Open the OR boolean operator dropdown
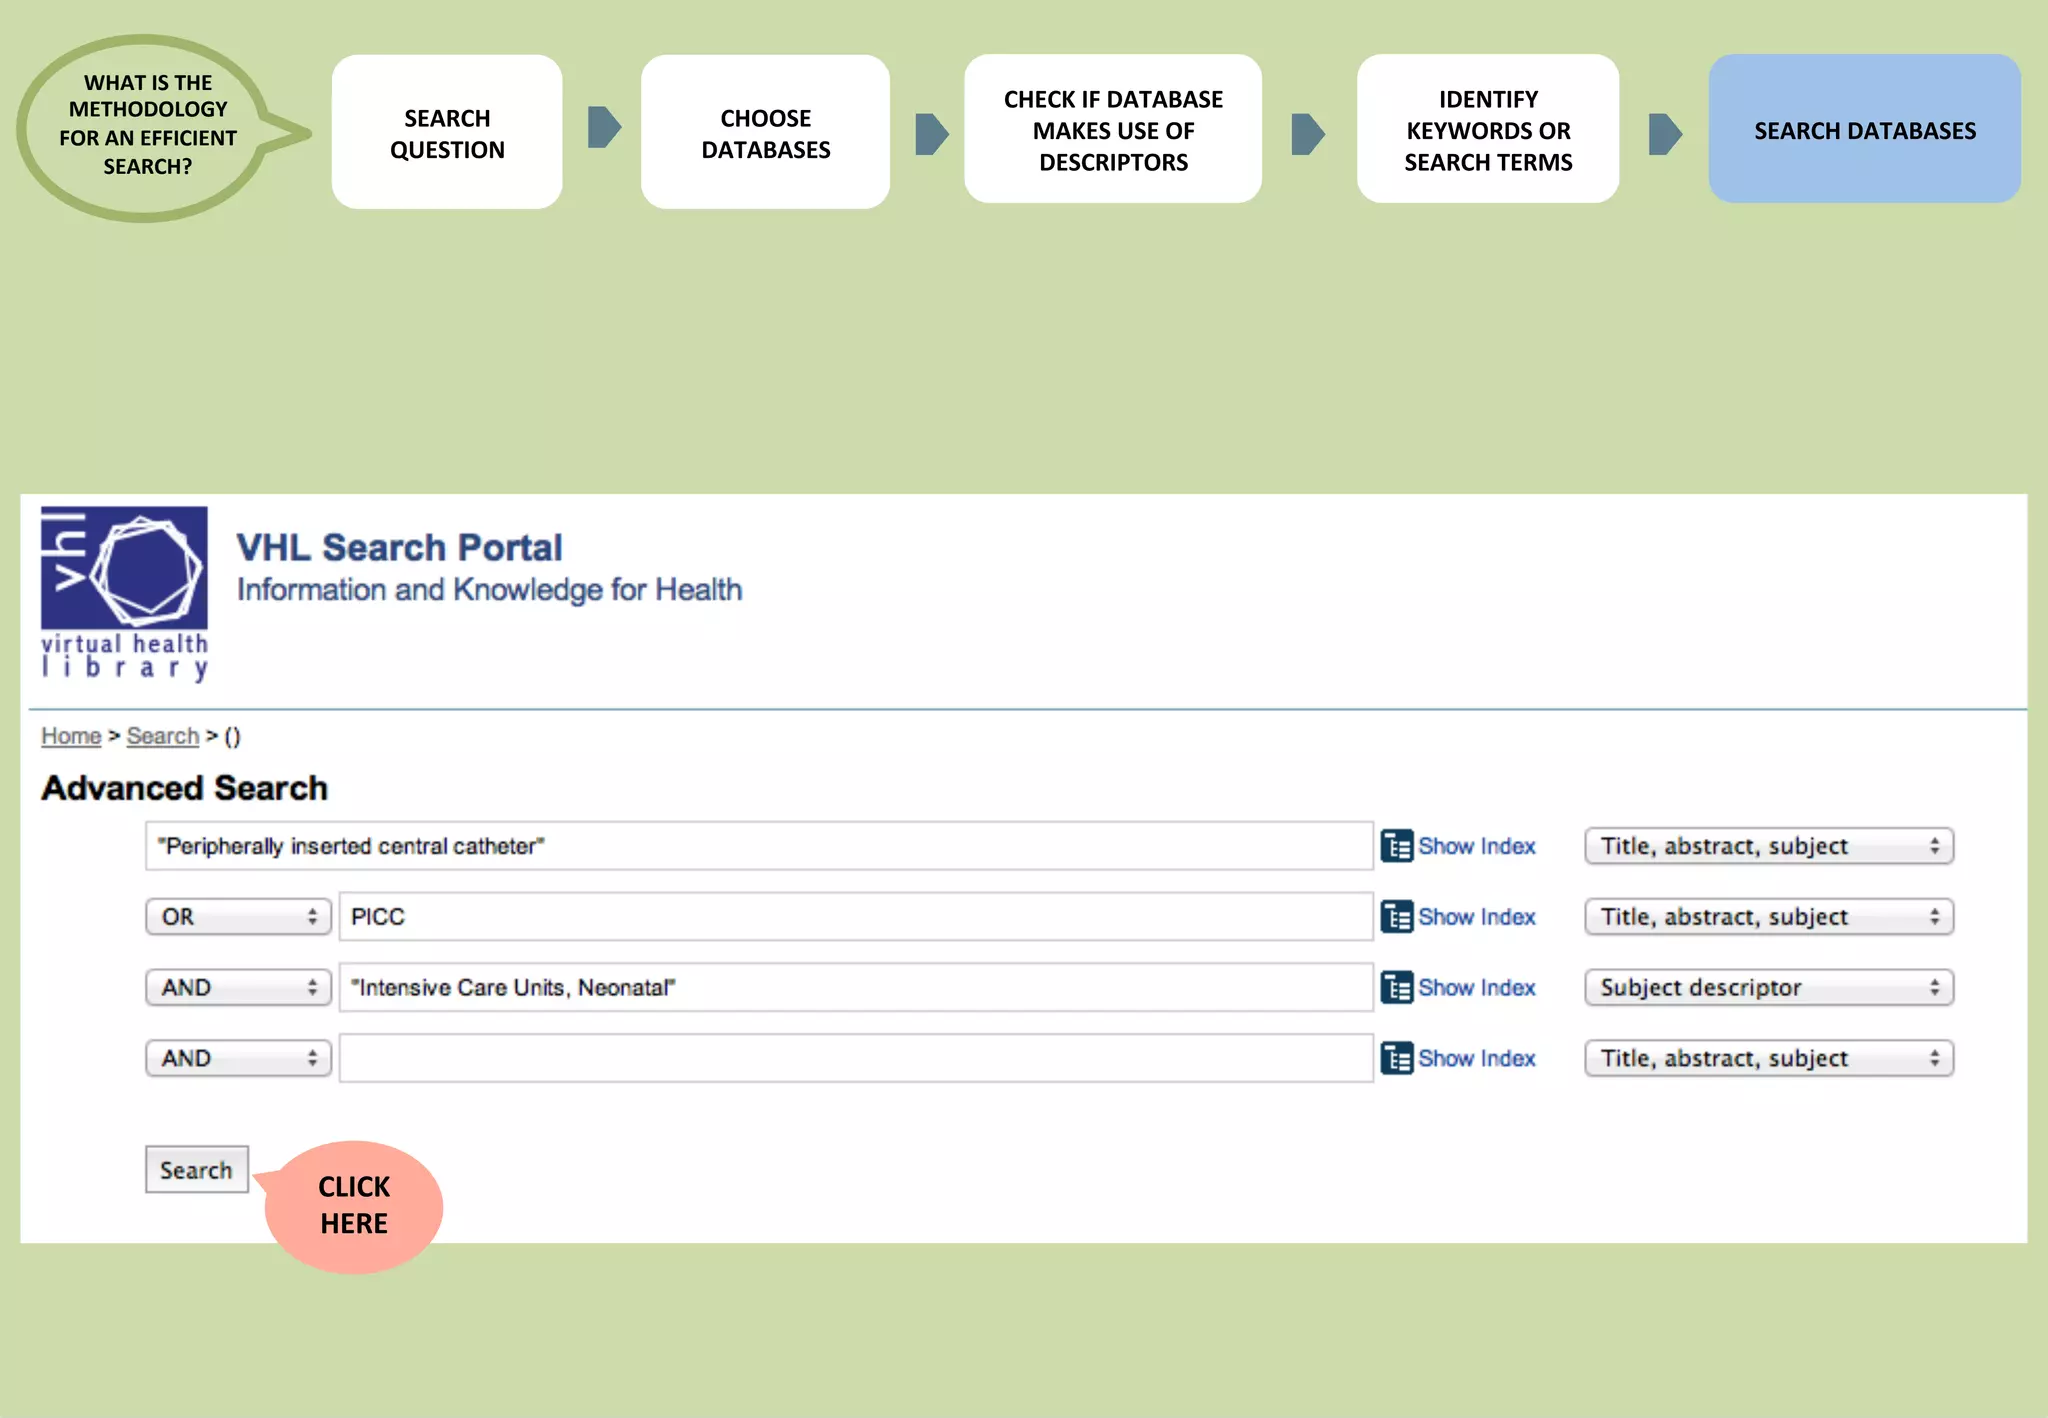2048x1418 pixels. click(x=238, y=917)
